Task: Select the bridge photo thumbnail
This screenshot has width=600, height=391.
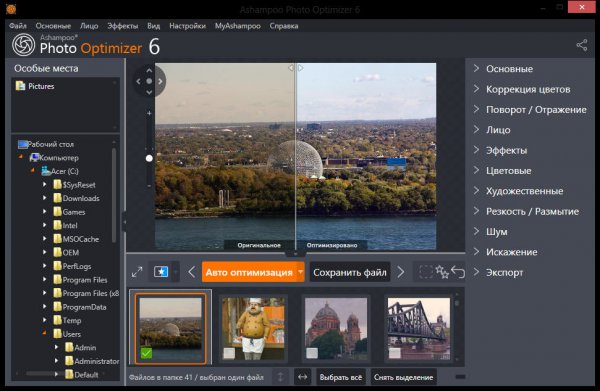Action: [x=419, y=329]
